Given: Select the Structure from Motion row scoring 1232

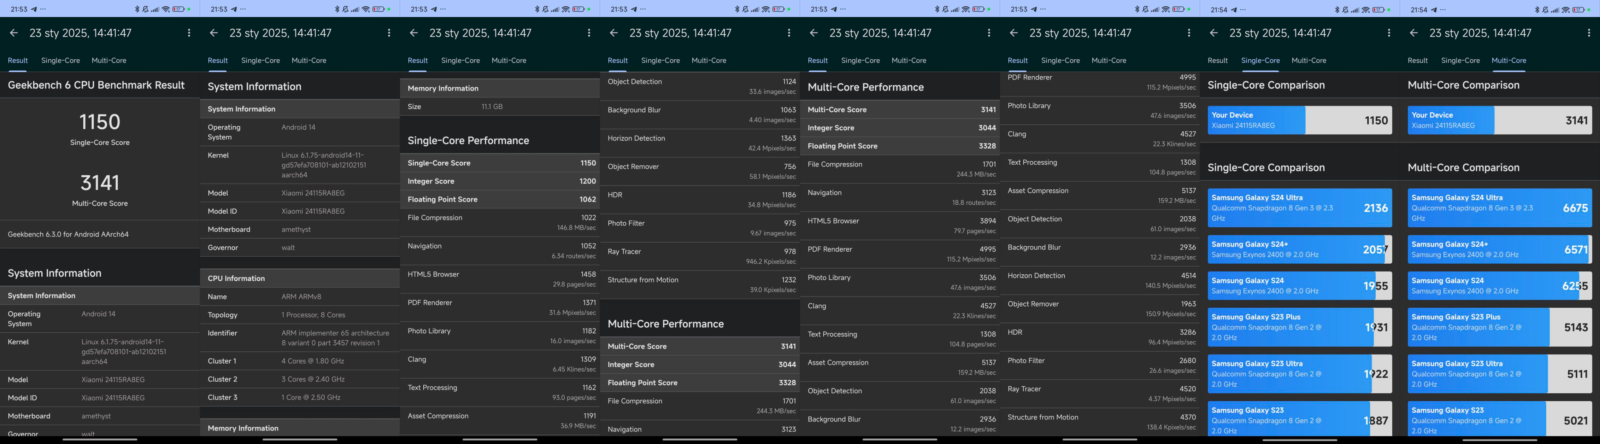Looking at the screenshot, I should [x=700, y=285].
